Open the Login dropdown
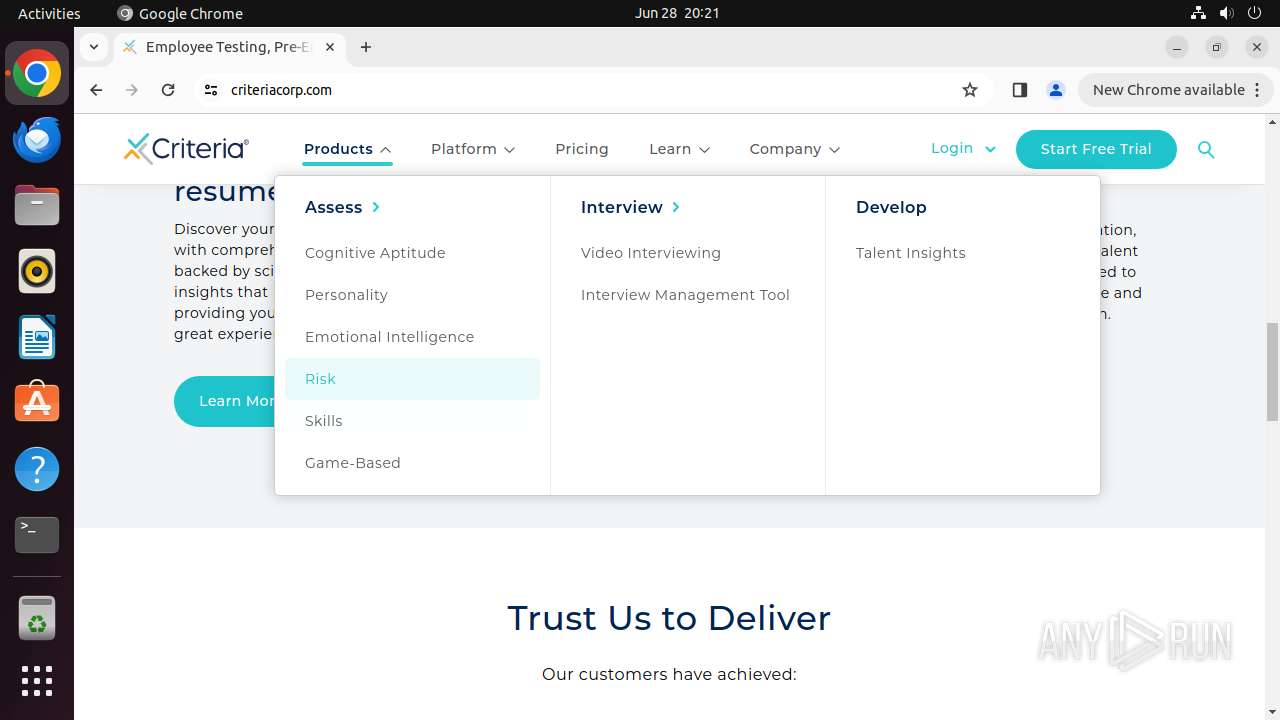 tap(963, 148)
